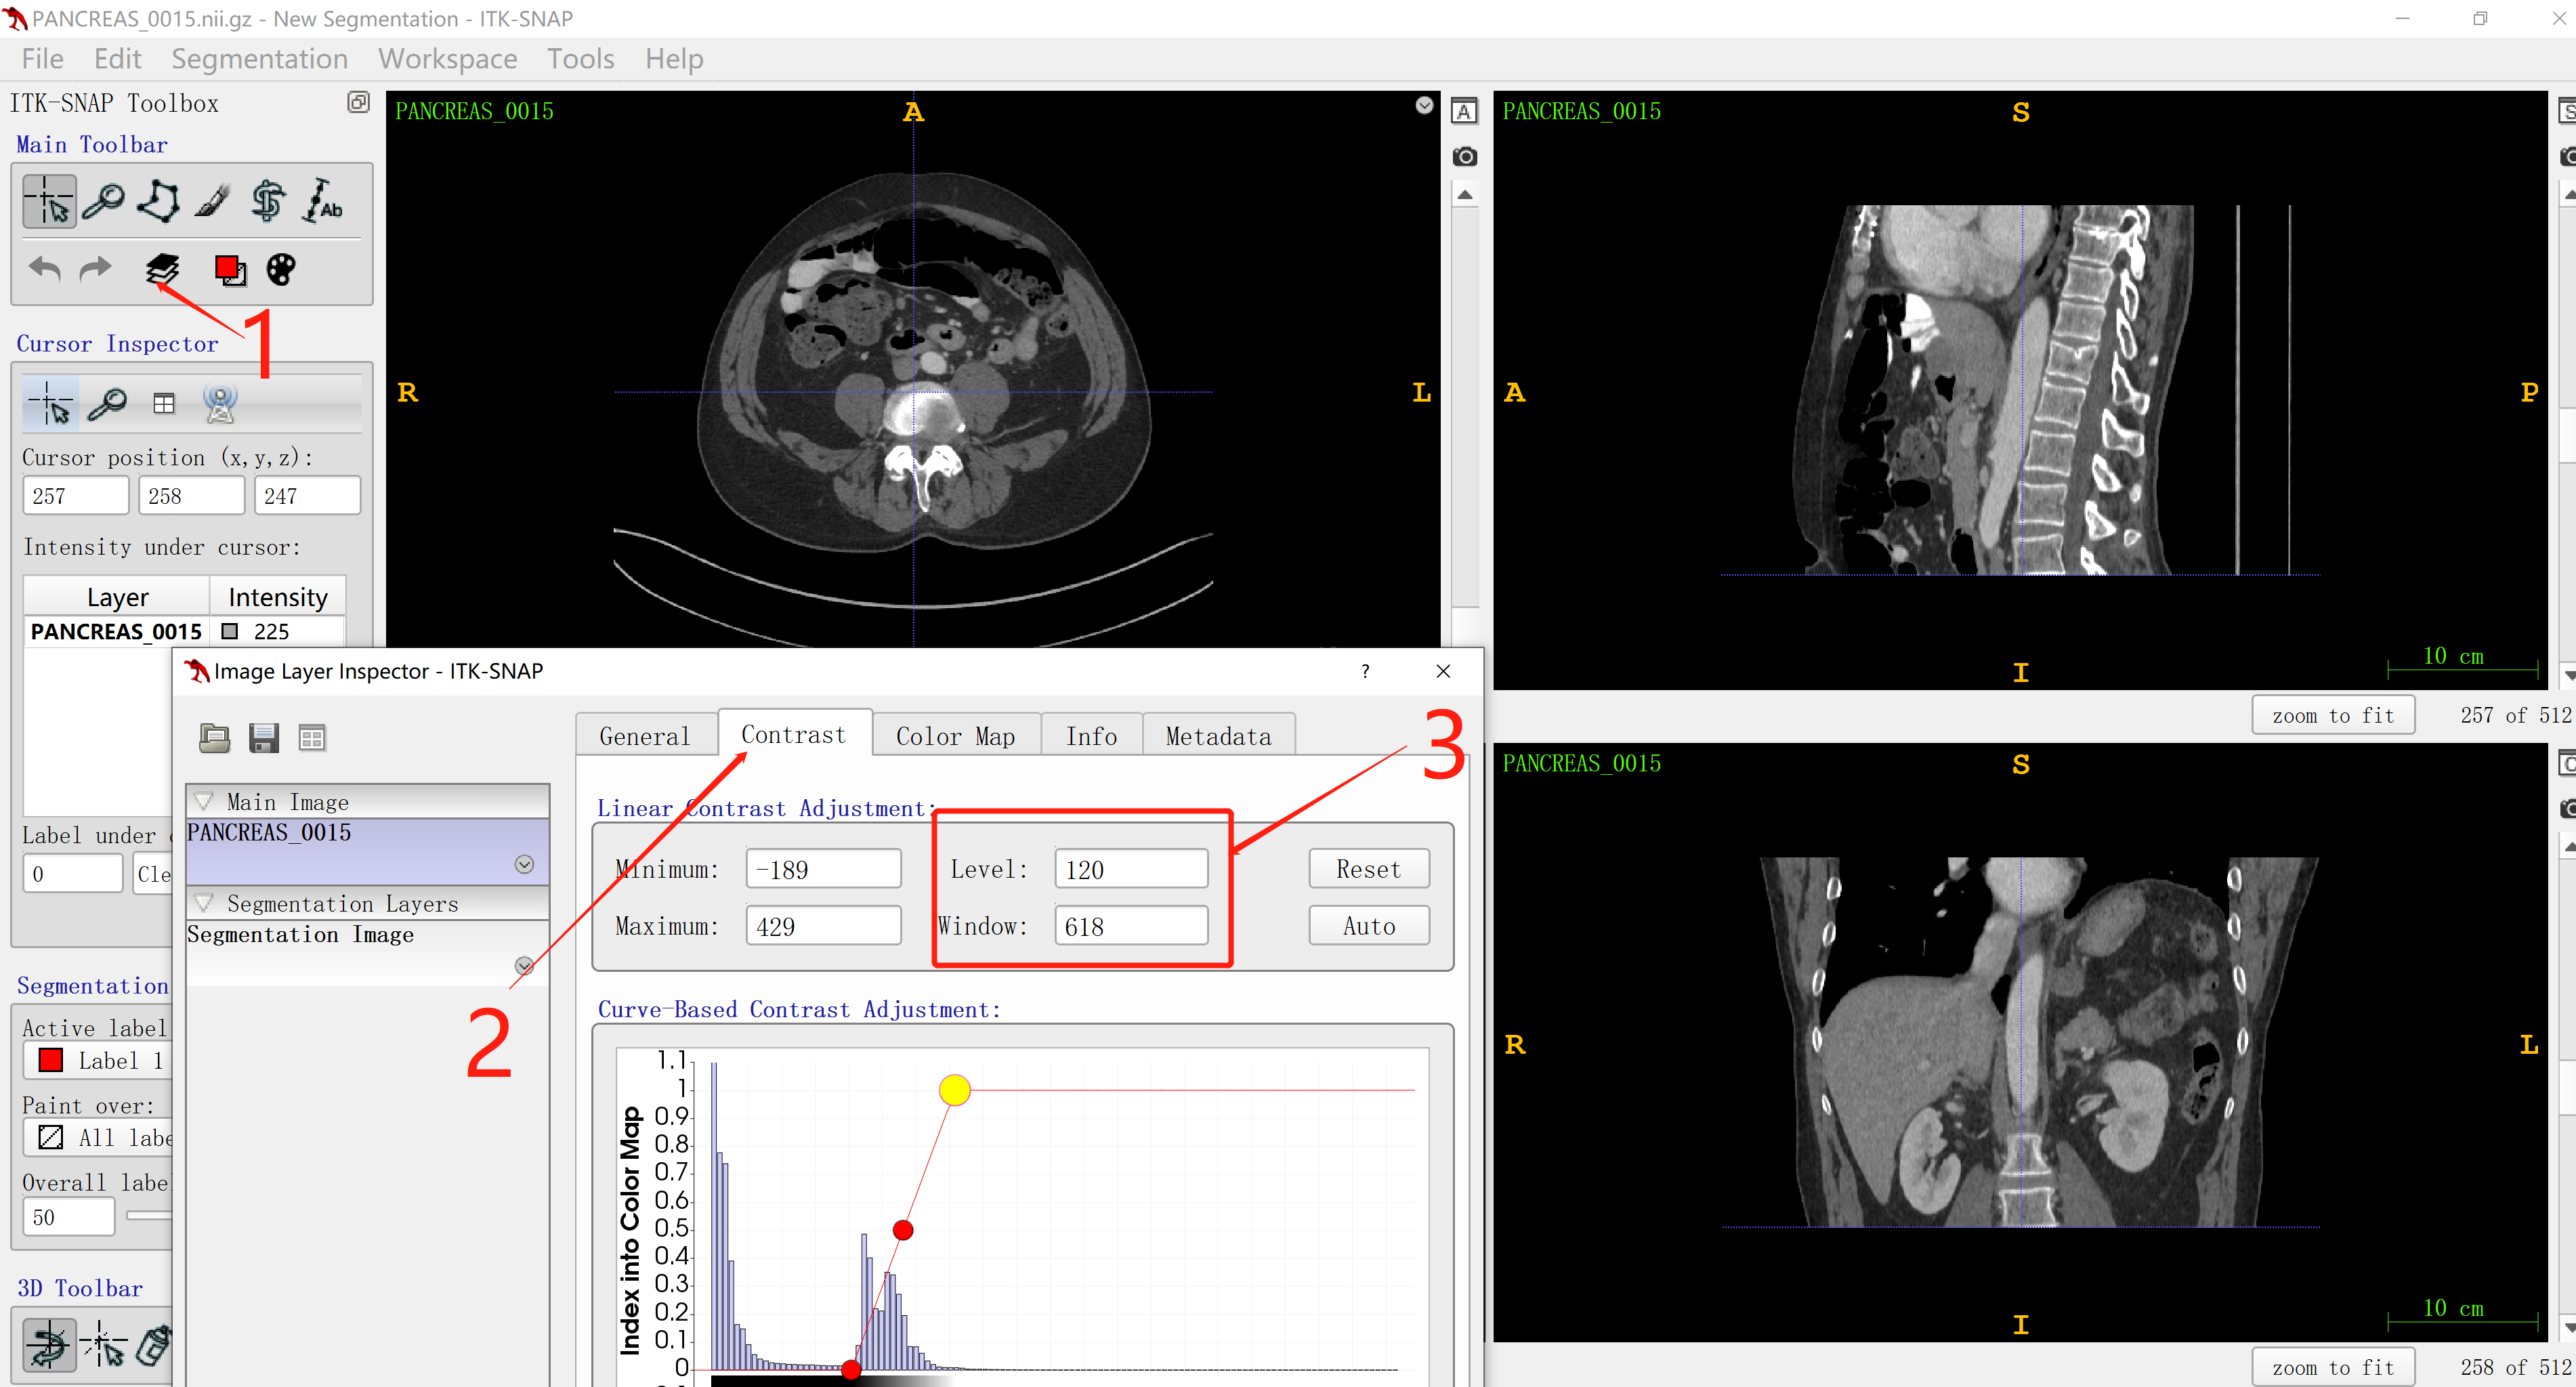2576x1387 pixels.
Task: Toggle the axial view layout button
Action: coord(1464,111)
